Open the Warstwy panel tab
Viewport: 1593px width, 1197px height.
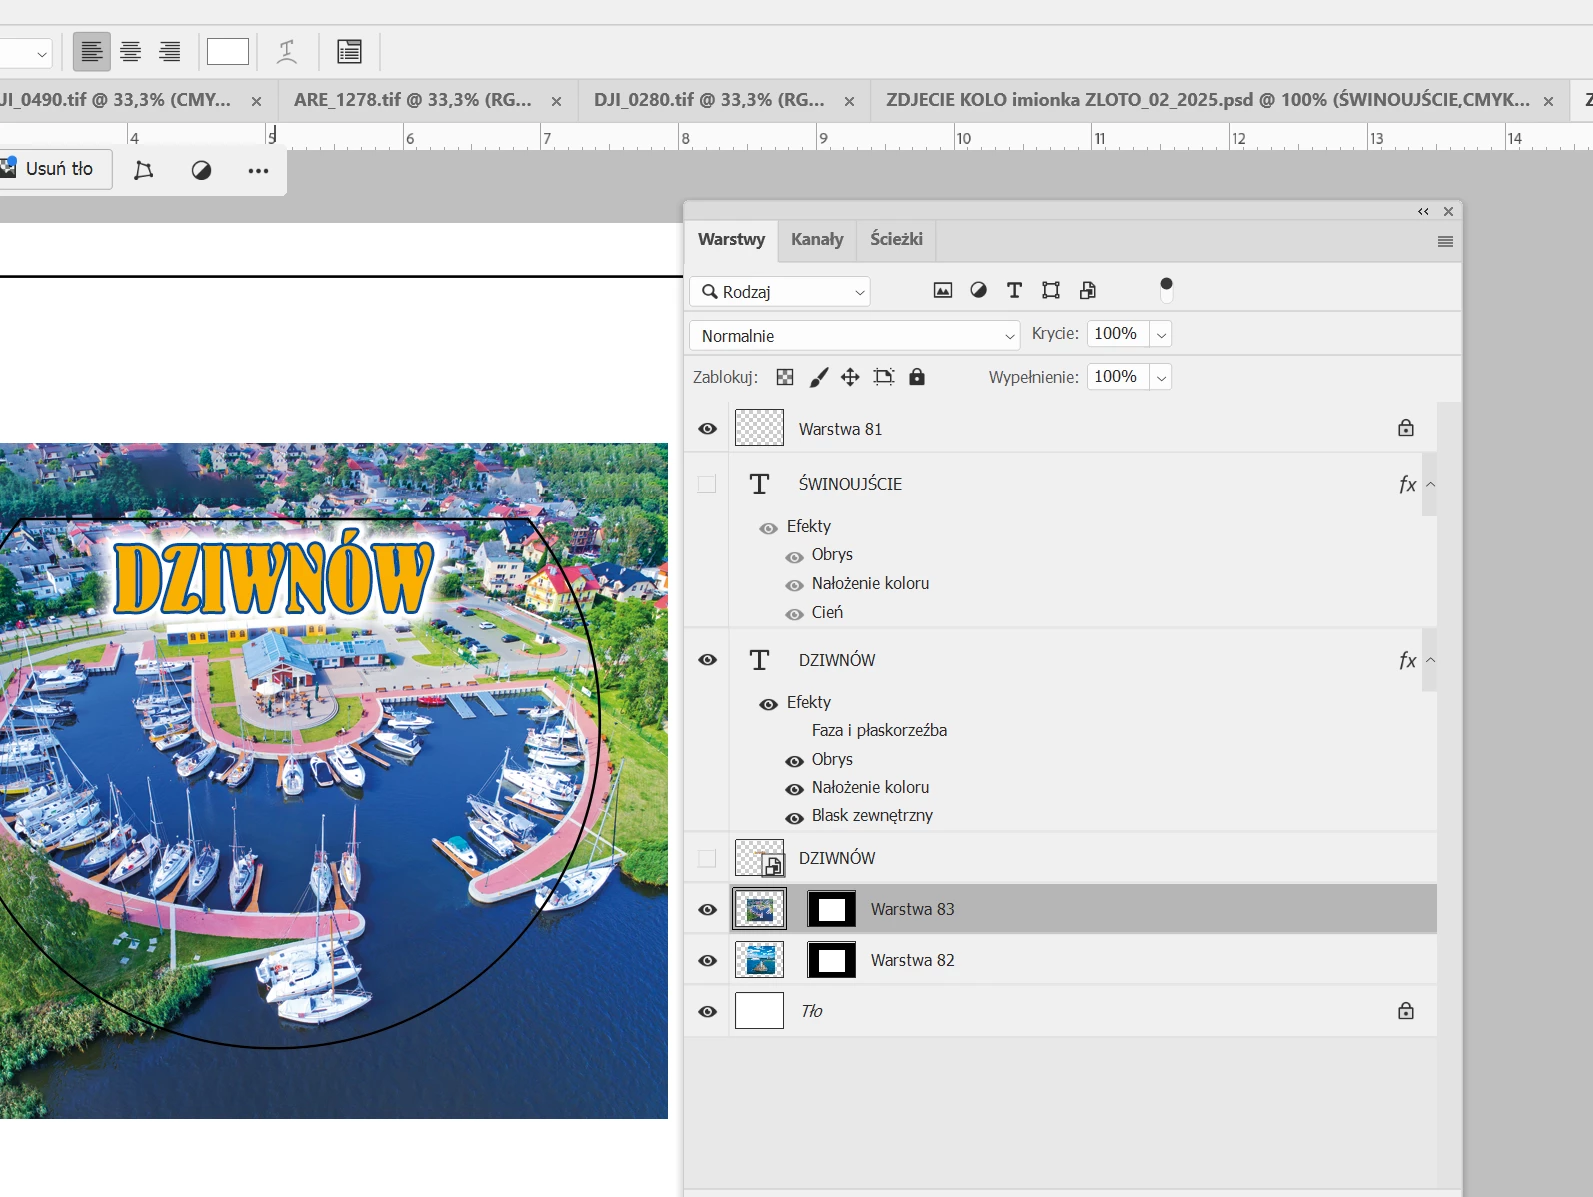pos(731,240)
